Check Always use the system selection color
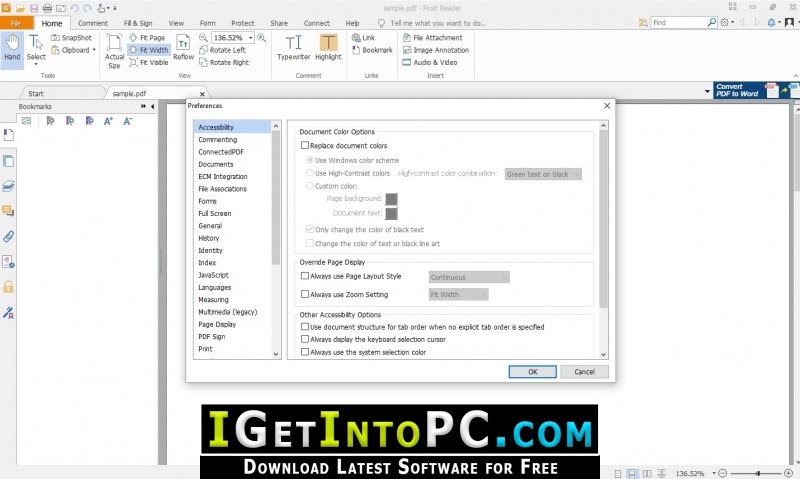800x479 pixels. click(305, 352)
